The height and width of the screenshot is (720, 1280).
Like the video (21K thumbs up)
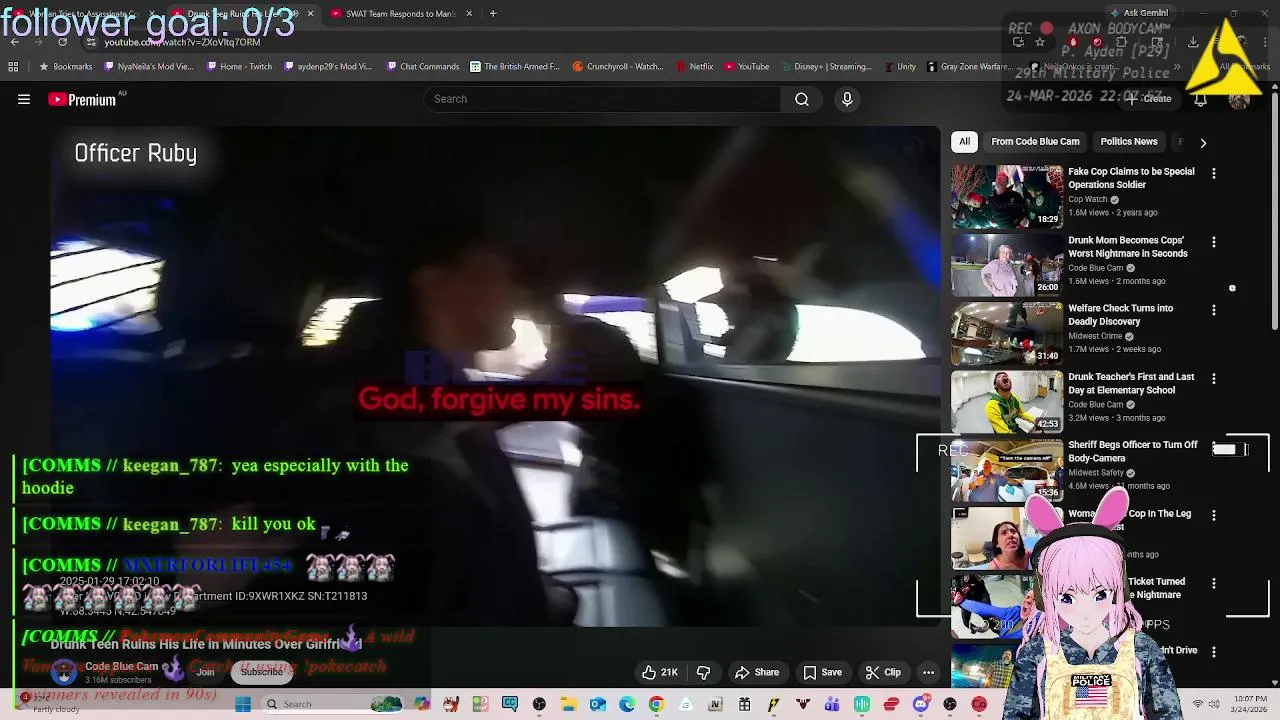point(660,672)
